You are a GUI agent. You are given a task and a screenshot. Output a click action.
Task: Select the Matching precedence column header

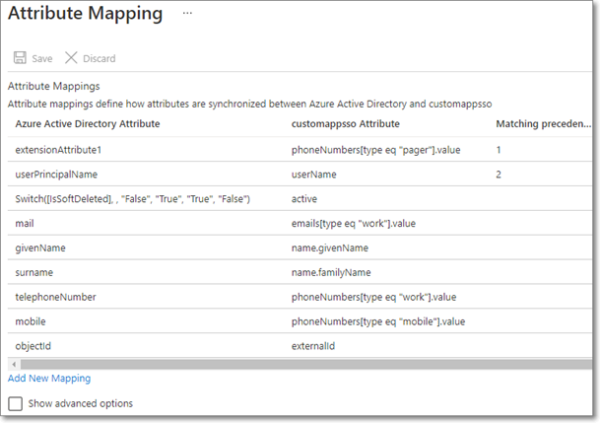(543, 124)
